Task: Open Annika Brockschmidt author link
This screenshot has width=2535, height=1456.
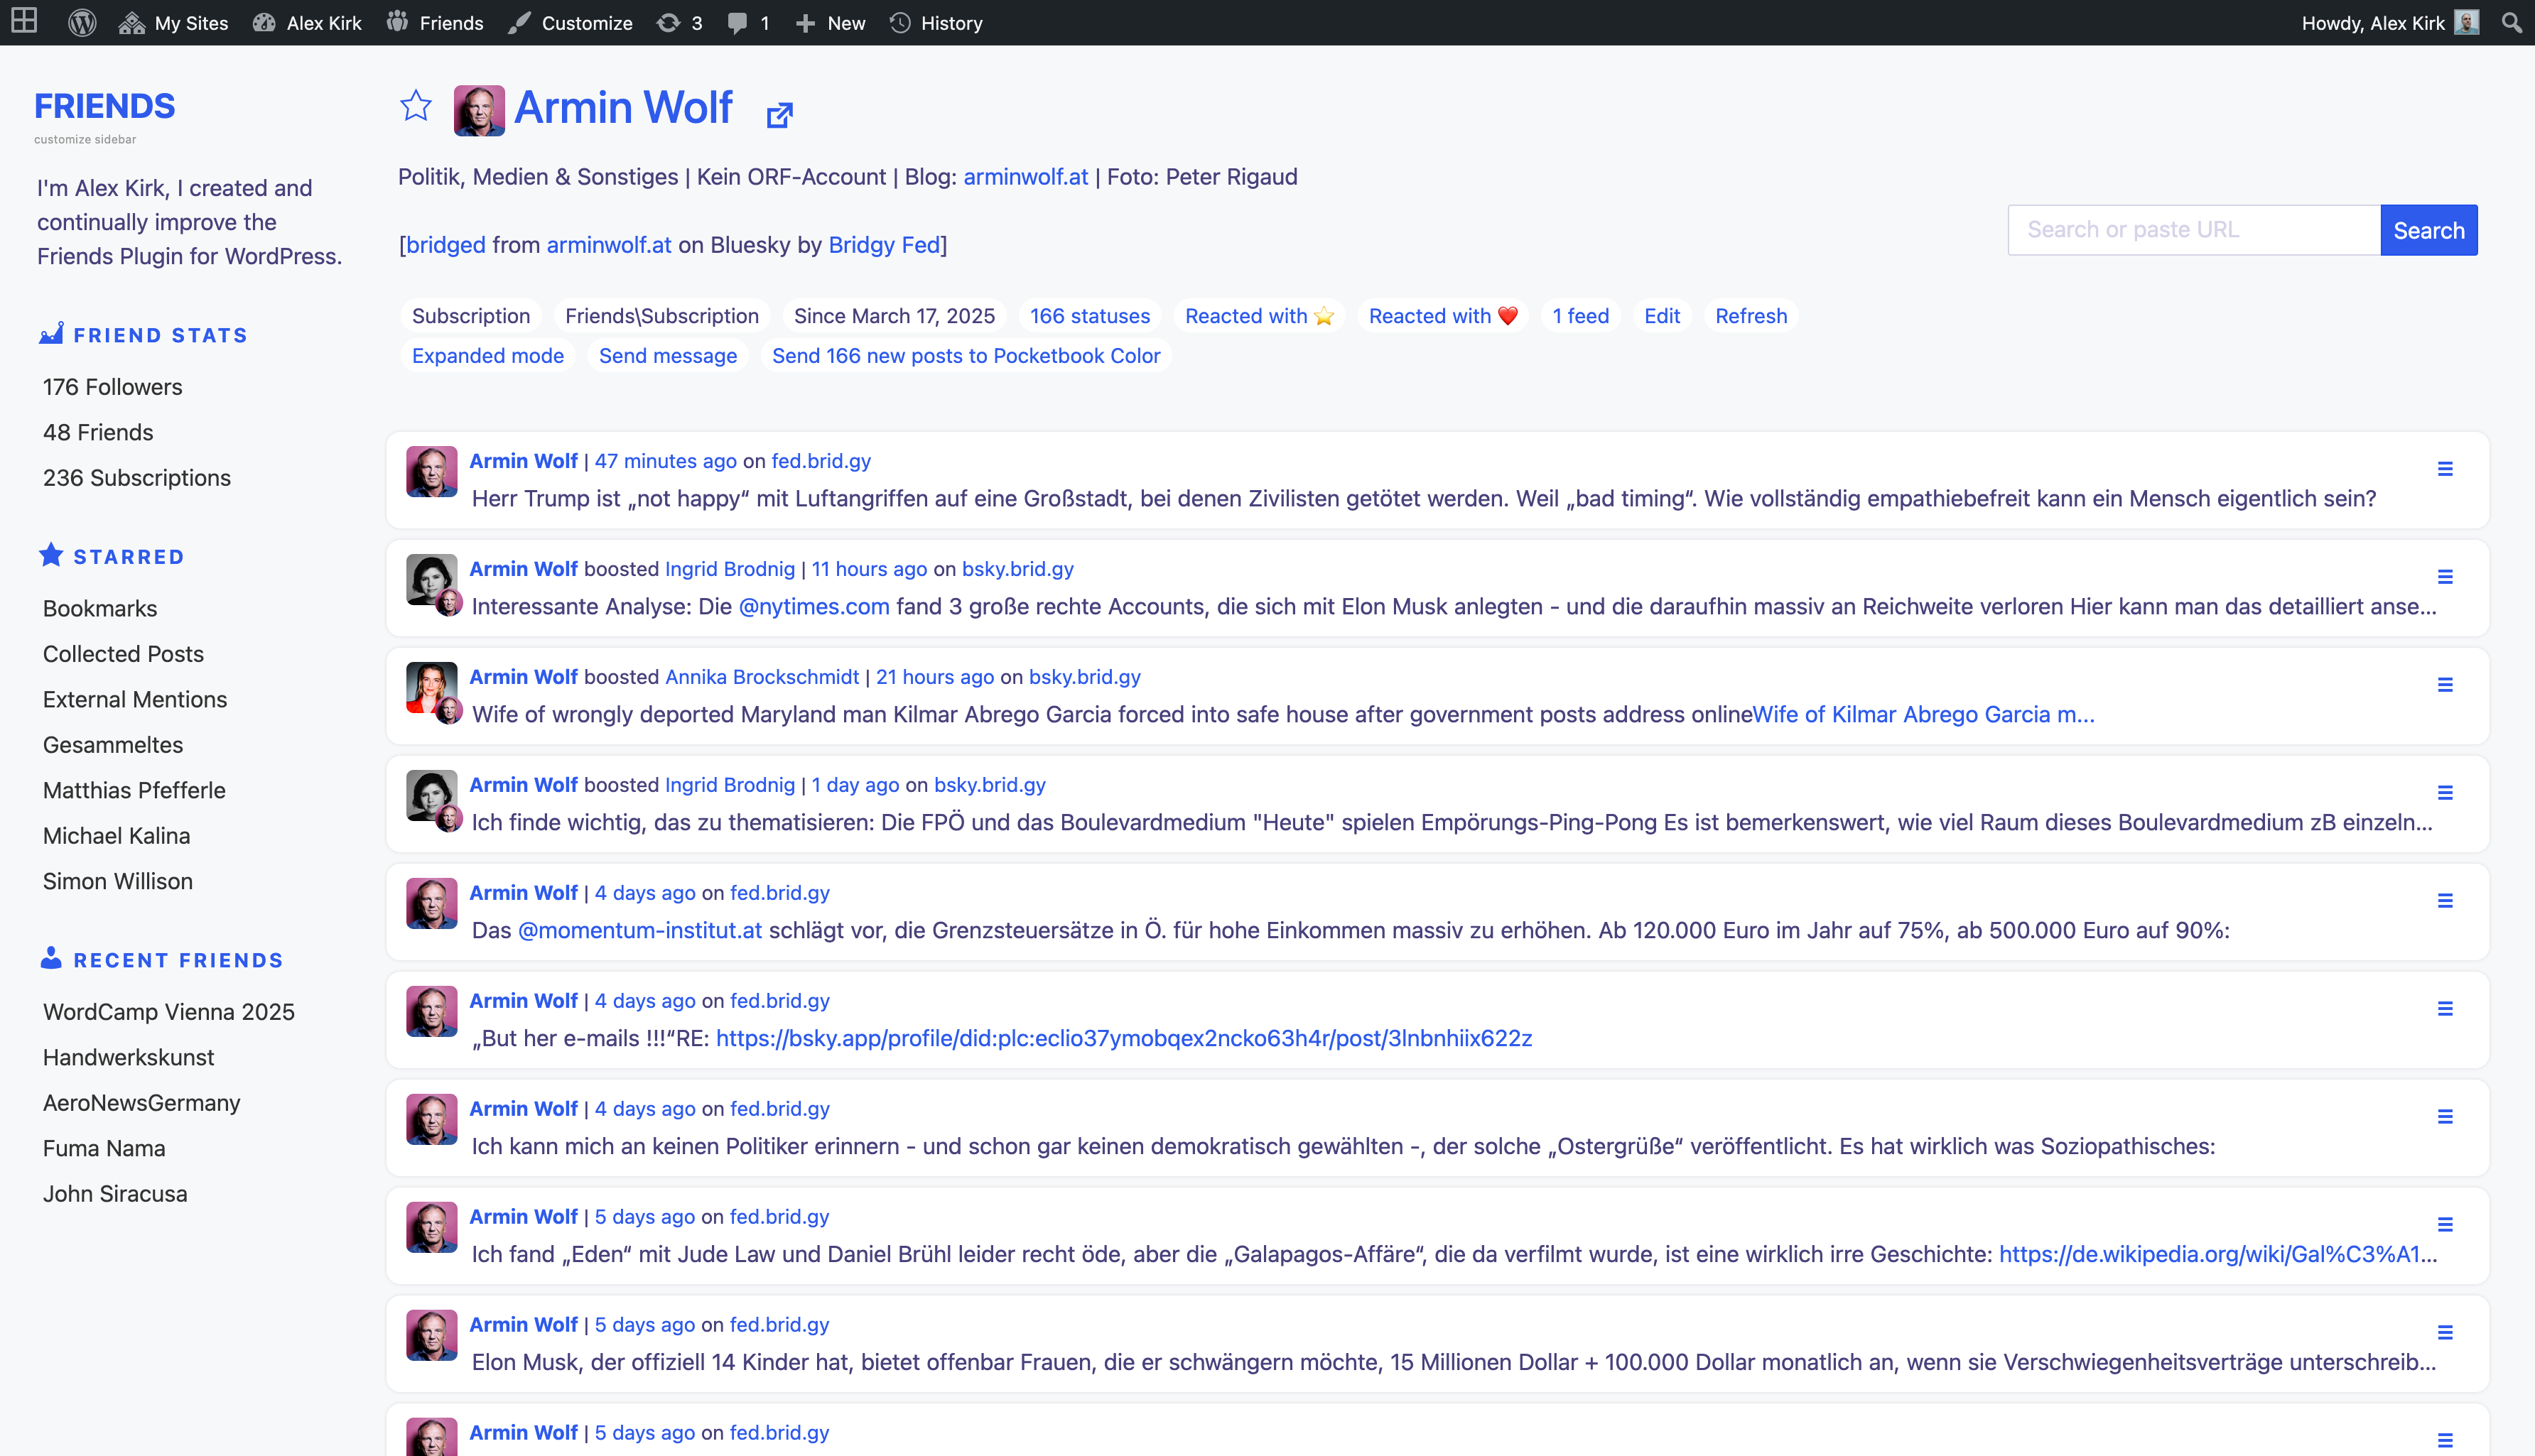Action: click(762, 677)
